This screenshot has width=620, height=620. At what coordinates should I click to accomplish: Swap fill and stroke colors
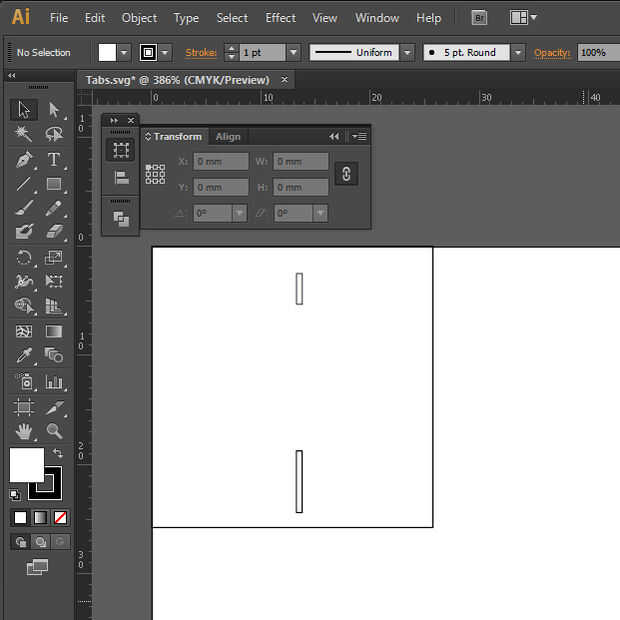coord(58,454)
